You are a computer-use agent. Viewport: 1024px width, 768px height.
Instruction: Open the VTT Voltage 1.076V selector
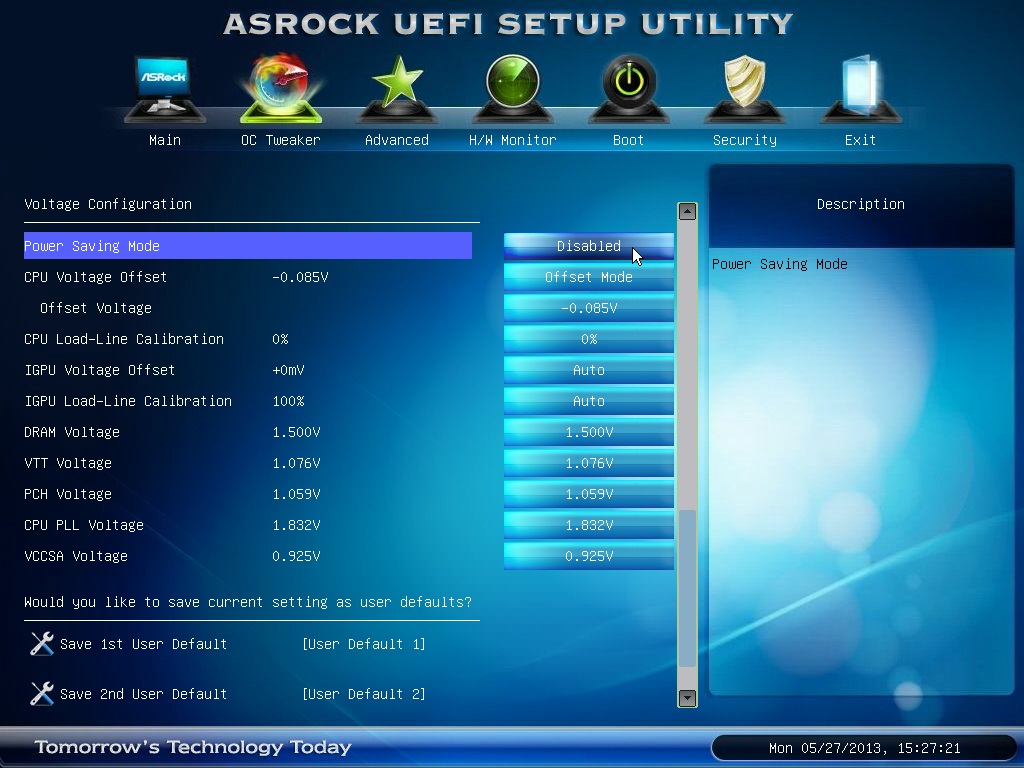589,463
